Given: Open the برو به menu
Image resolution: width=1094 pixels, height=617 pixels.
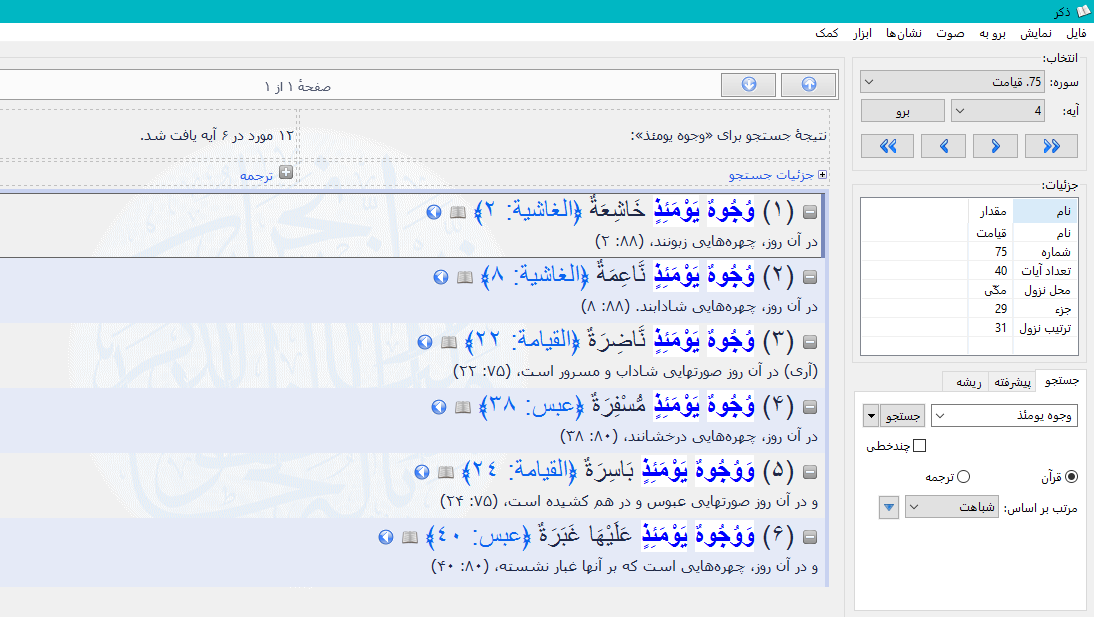Looking at the screenshot, I should (x=992, y=33).
